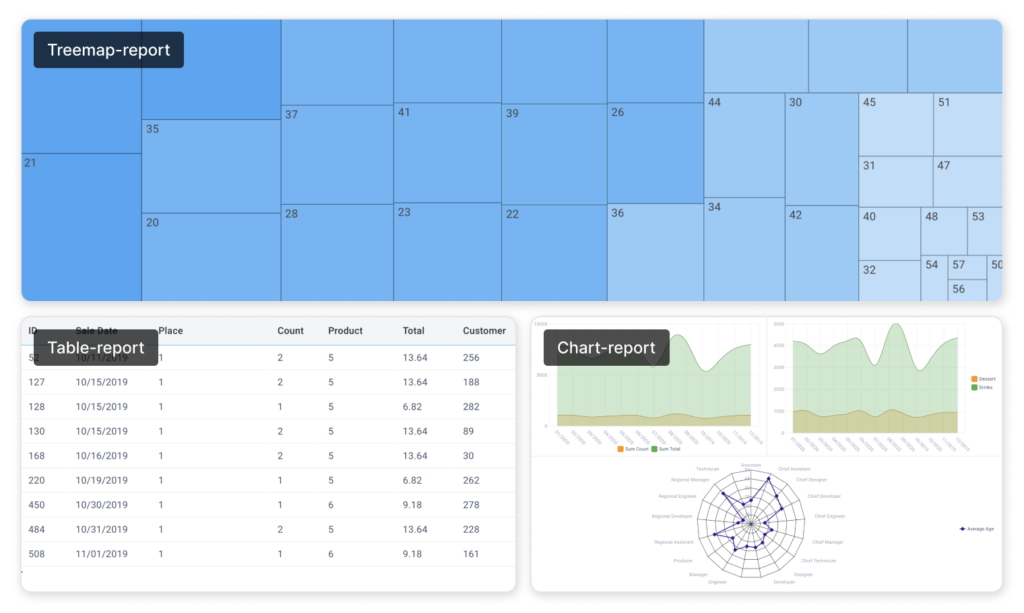Toggle the green Drinks legend marker
The width and height of the screenshot is (1024, 613).
tap(974, 387)
